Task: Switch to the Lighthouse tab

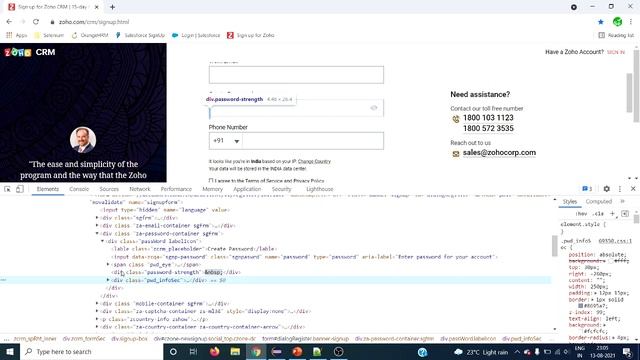Action: (x=320, y=189)
